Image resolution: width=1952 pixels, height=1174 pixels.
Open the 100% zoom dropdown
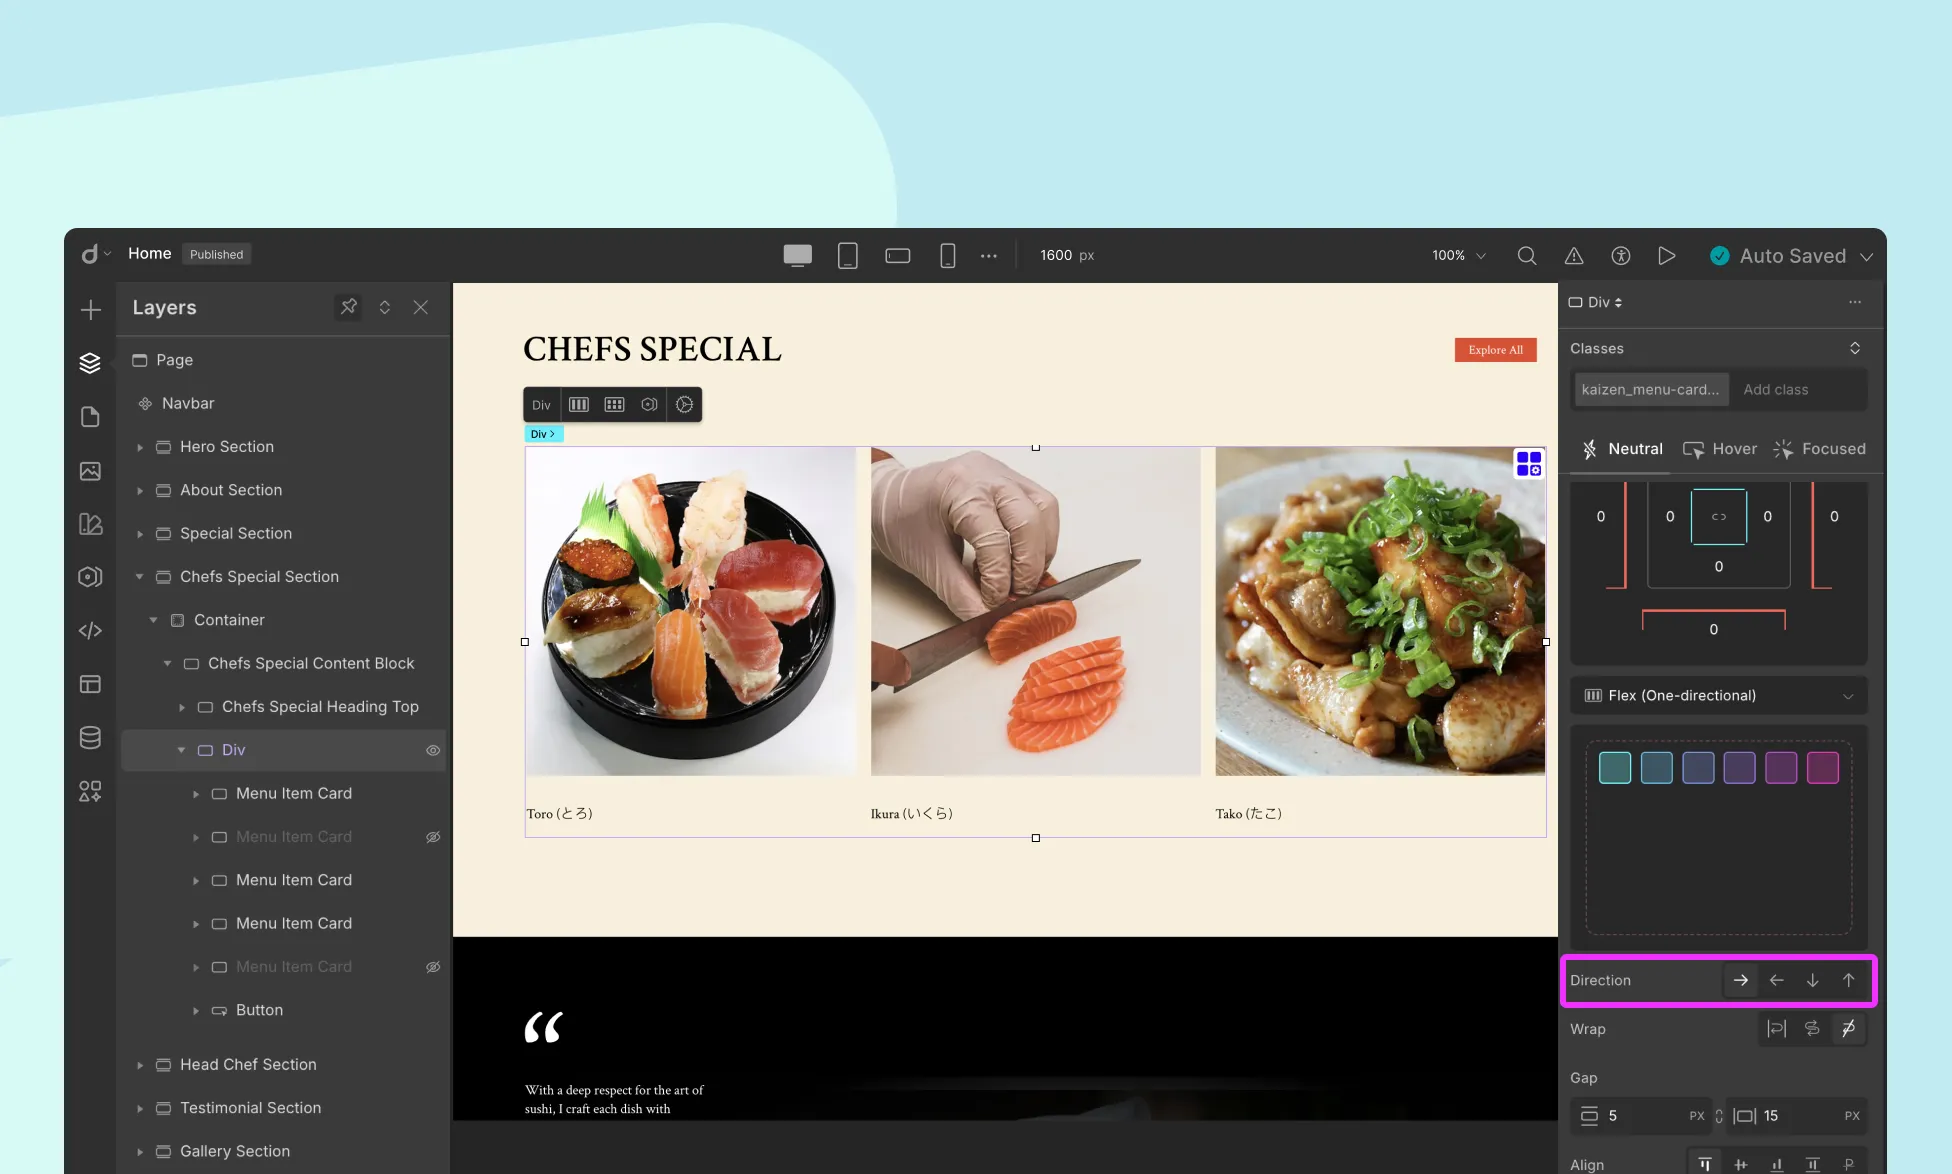tap(1458, 255)
